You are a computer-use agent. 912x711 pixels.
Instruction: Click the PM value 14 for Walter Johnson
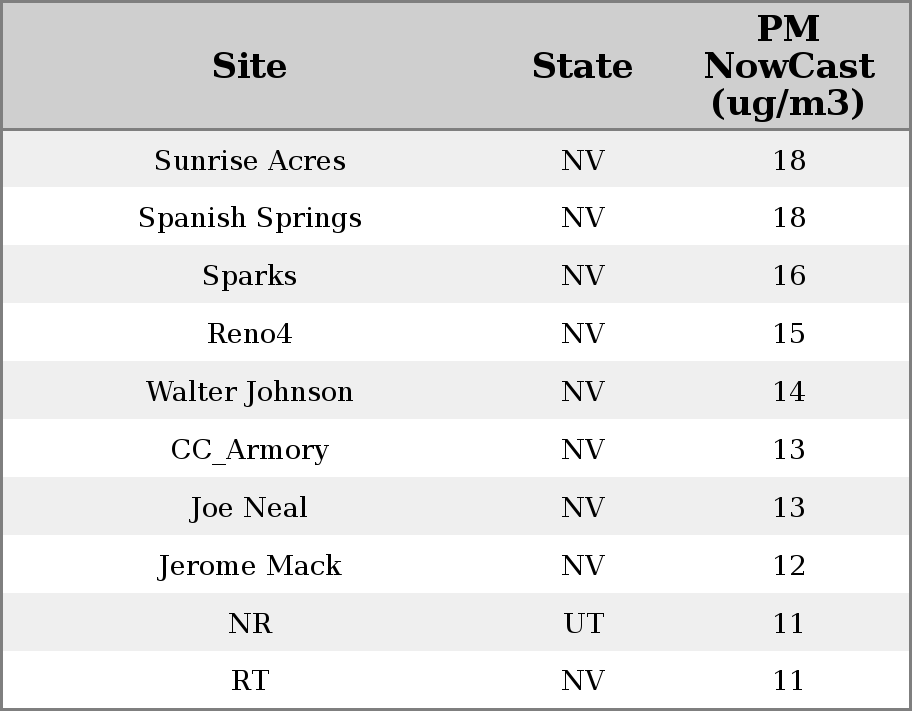[789, 392]
